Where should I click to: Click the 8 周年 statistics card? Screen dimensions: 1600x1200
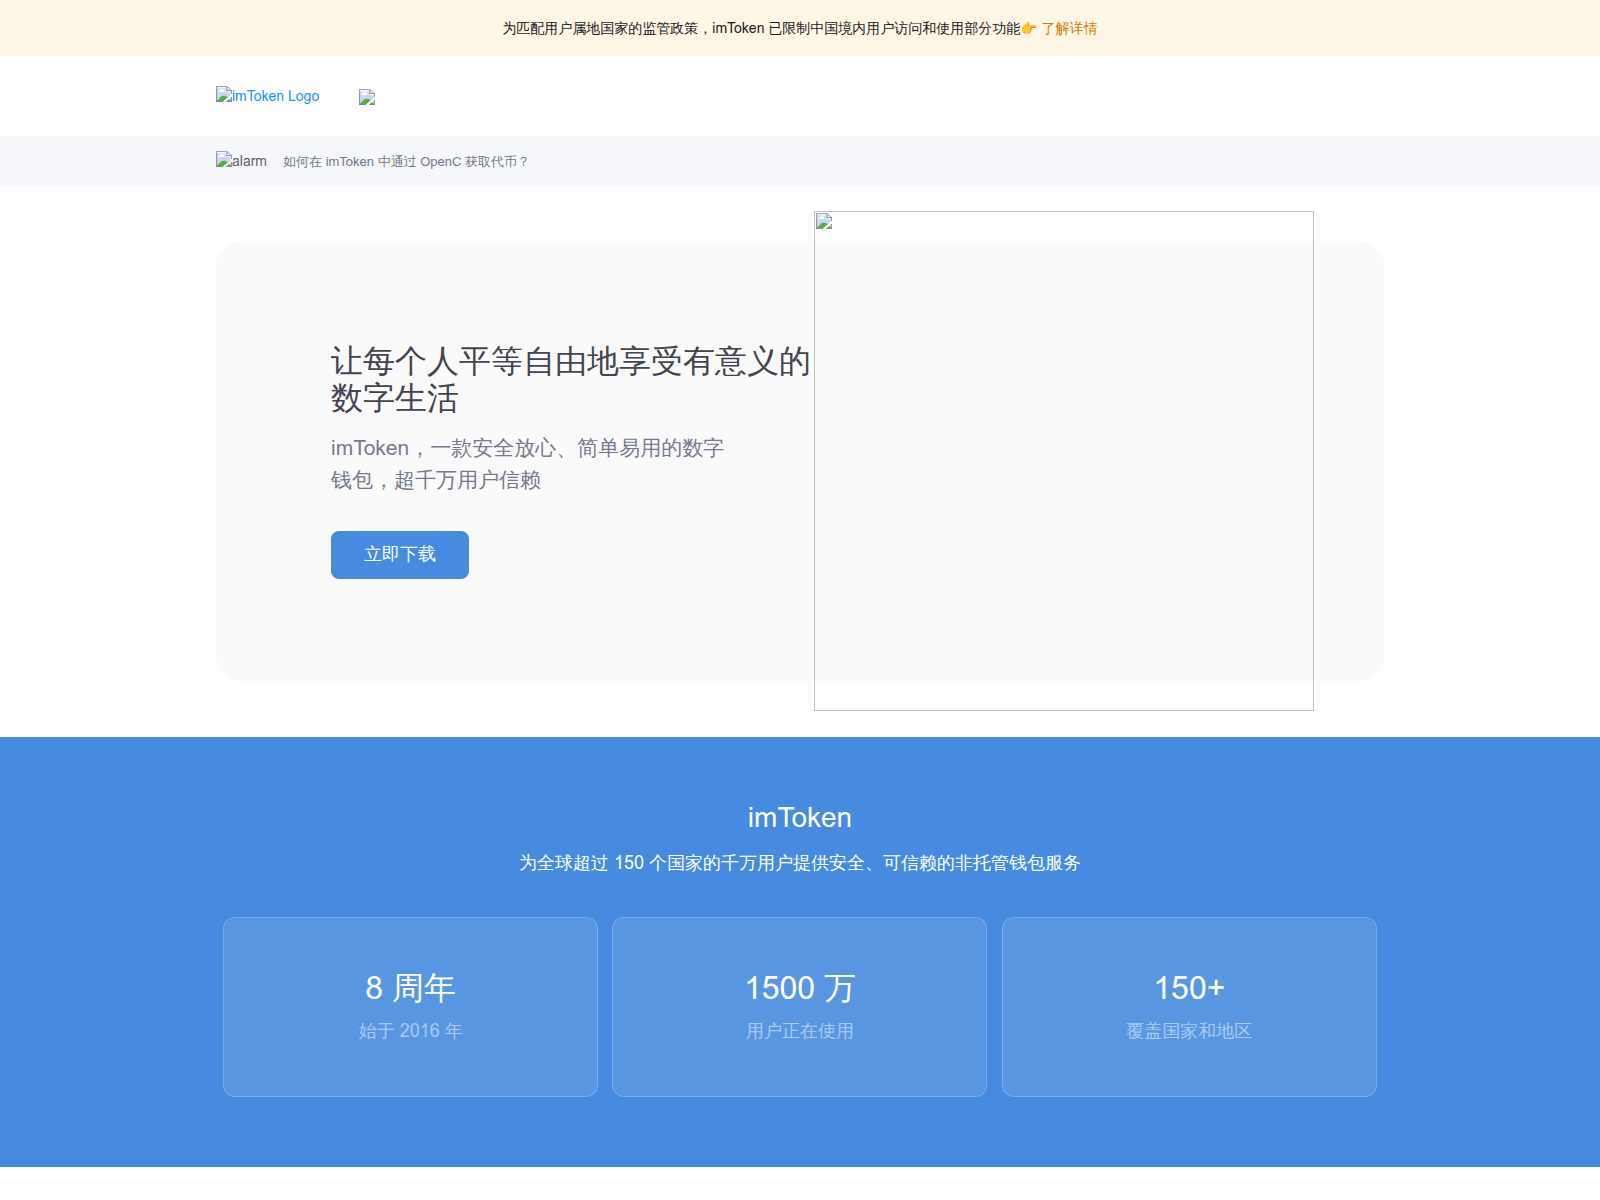click(410, 1006)
